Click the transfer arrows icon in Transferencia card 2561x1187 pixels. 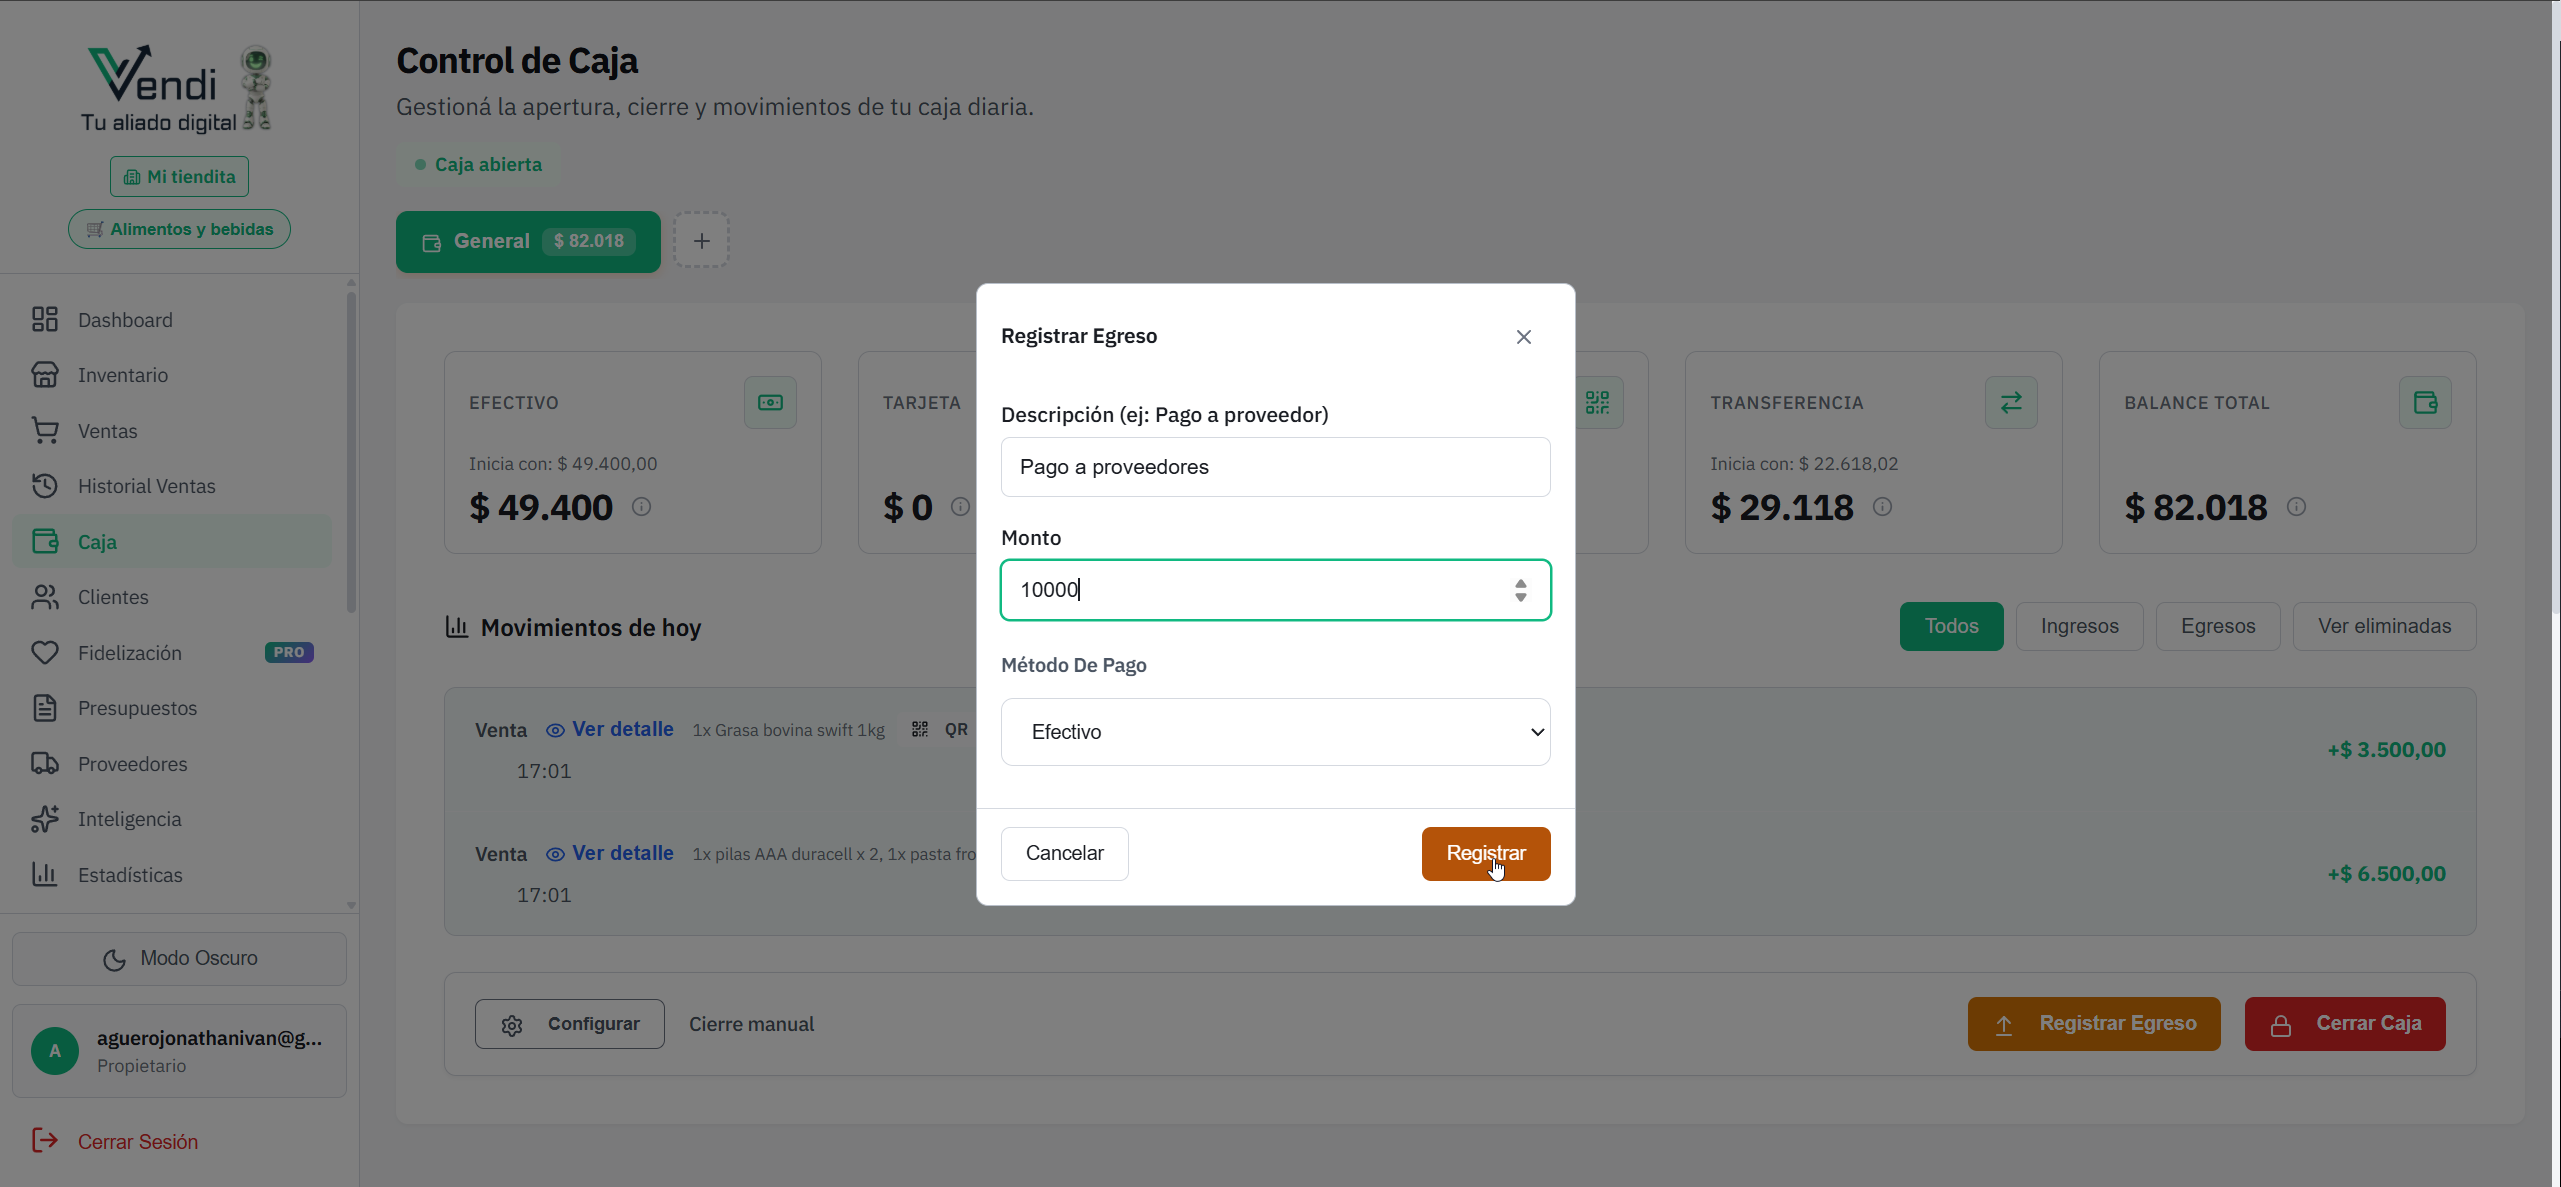(x=2011, y=403)
